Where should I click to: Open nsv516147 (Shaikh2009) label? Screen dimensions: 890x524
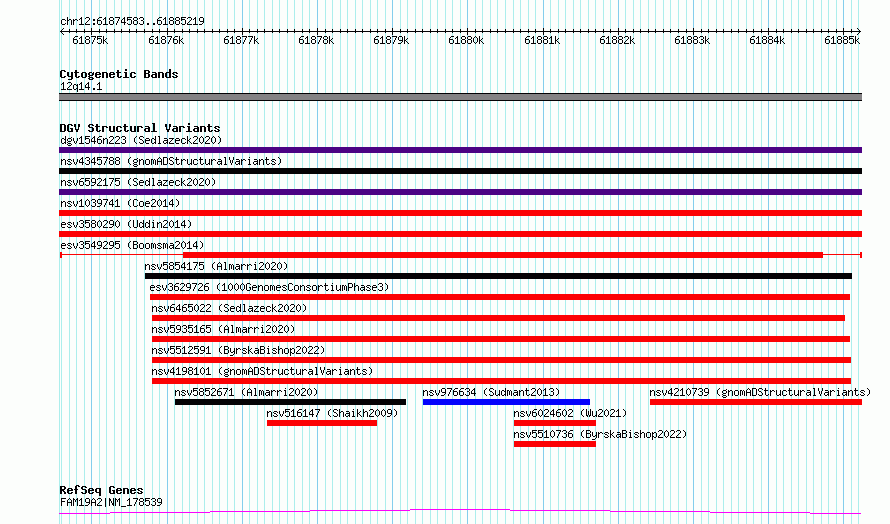pyautogui.click(x=332, y=413)
